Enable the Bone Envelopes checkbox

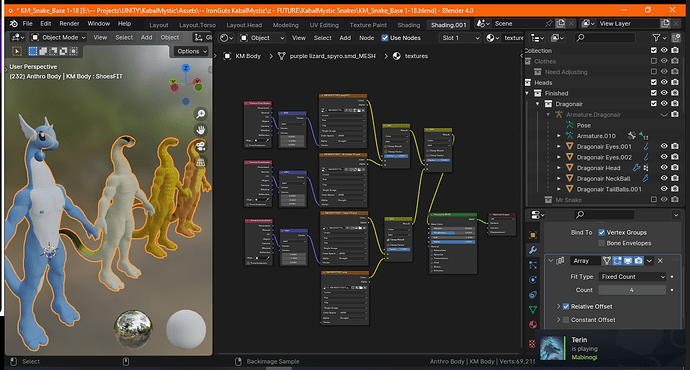coord(602,243)
